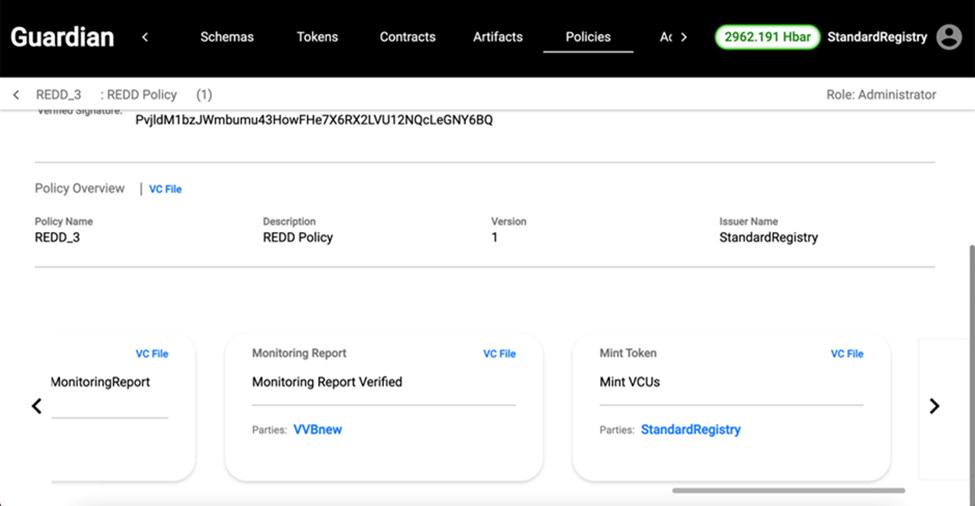This screenshot has width=975, height=506.
Task: Open Policy Overview VC File link
Action: 165,189
